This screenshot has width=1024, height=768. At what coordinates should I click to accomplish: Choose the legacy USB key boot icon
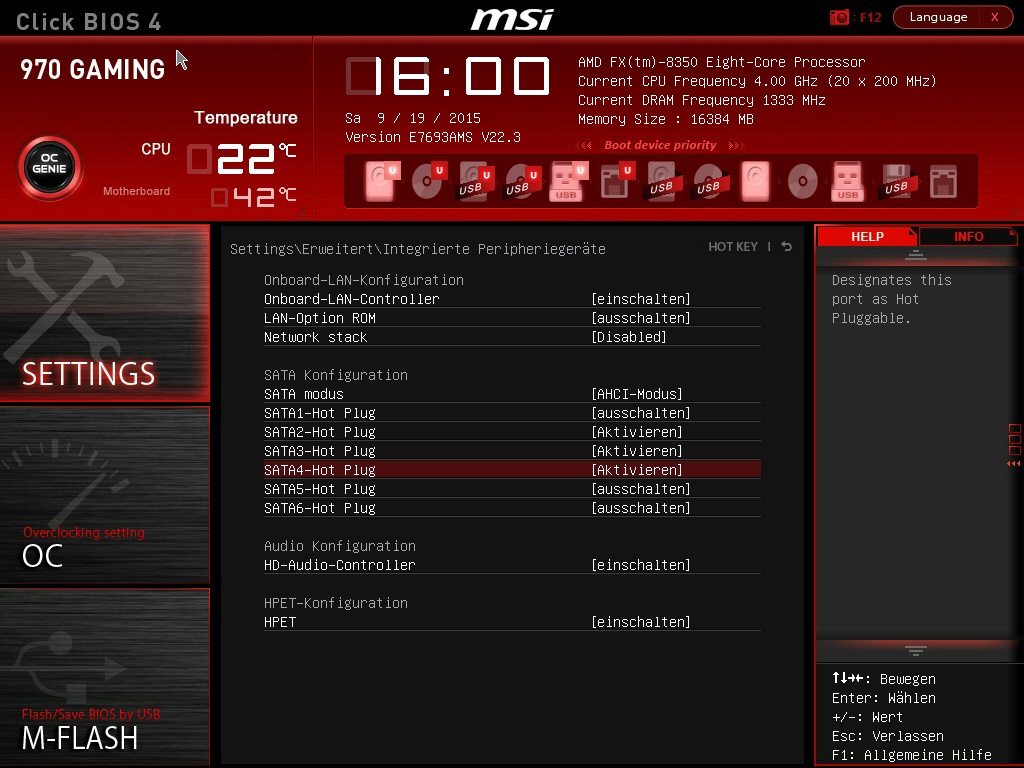[x=848, y=181]
